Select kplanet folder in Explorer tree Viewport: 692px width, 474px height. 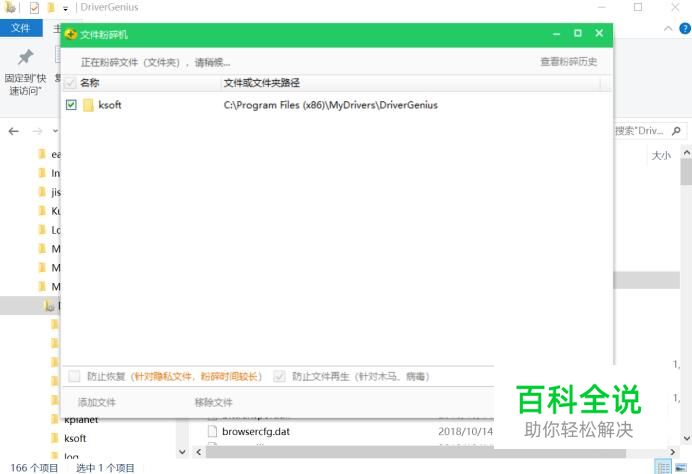coord(81,420)
